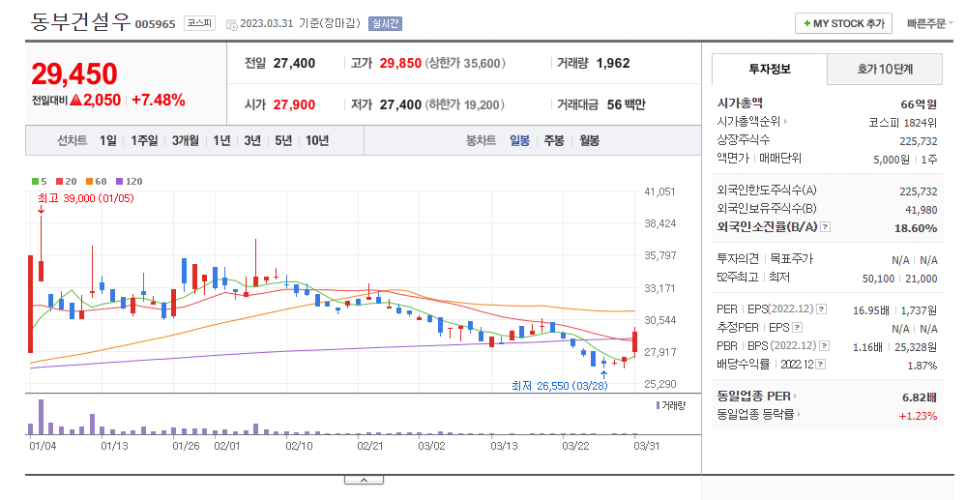Click help icon next to PBR BPS(2022.12)

(x=824, y=346)
